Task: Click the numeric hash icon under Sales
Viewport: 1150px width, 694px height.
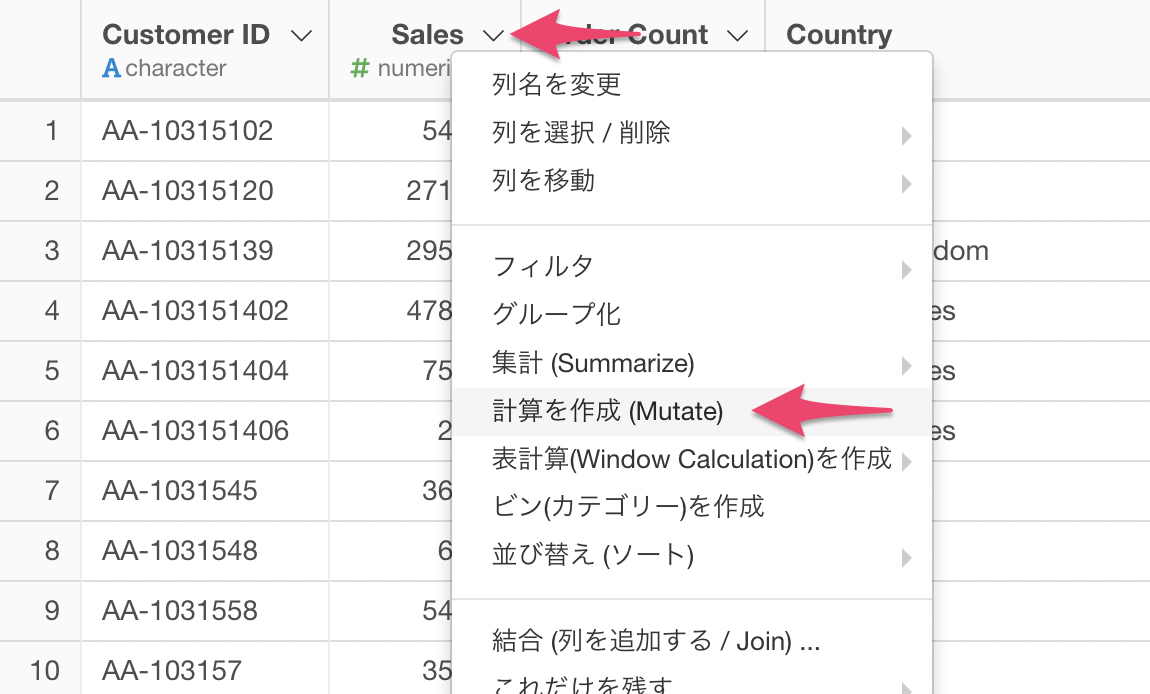Action: coord(361,69)
